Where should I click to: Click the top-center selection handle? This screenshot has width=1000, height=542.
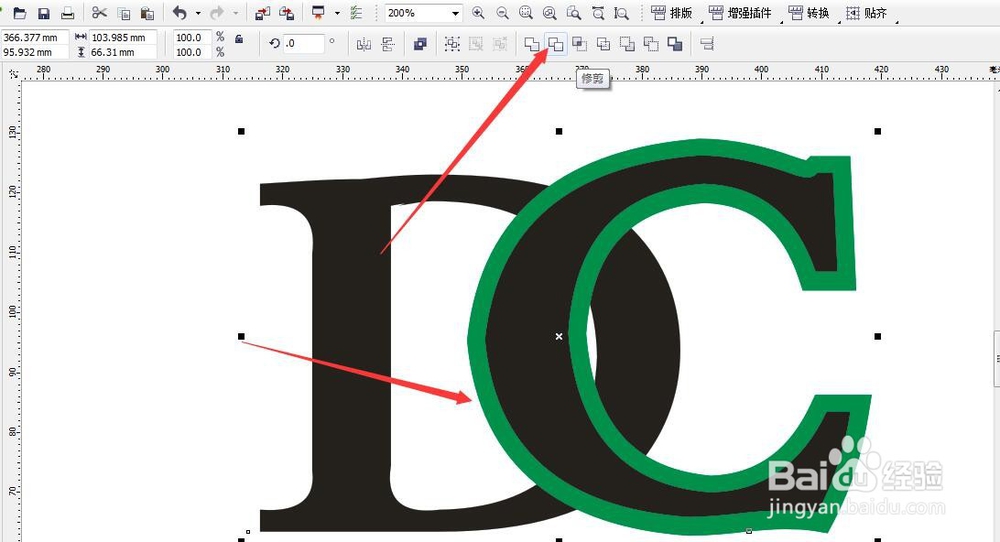559,131
